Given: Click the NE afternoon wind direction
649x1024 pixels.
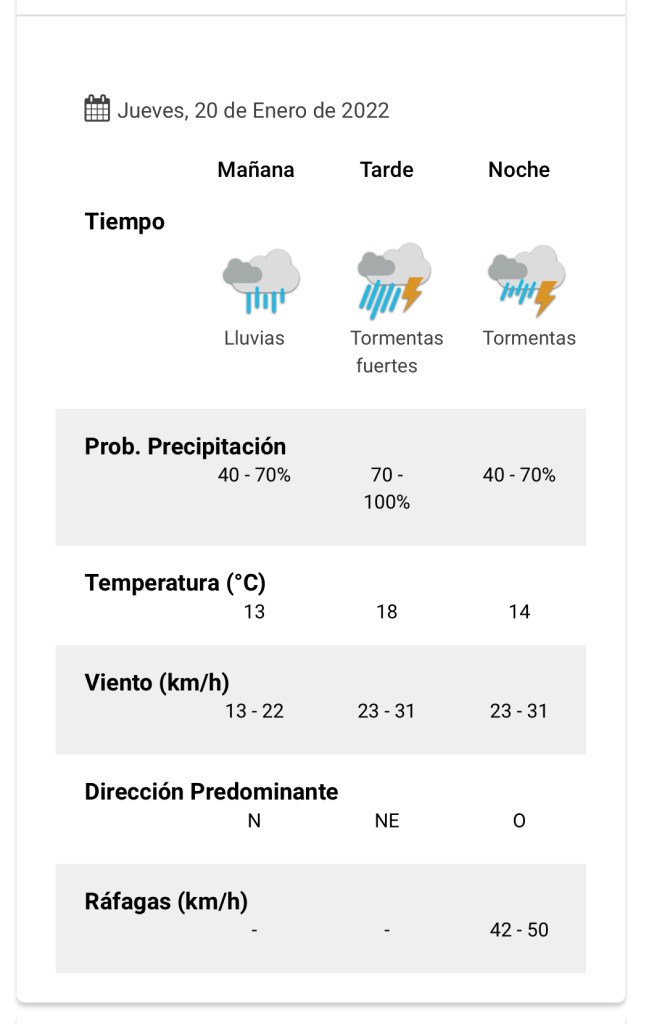Looking at the screenshot, I should [x=387, y=821].
